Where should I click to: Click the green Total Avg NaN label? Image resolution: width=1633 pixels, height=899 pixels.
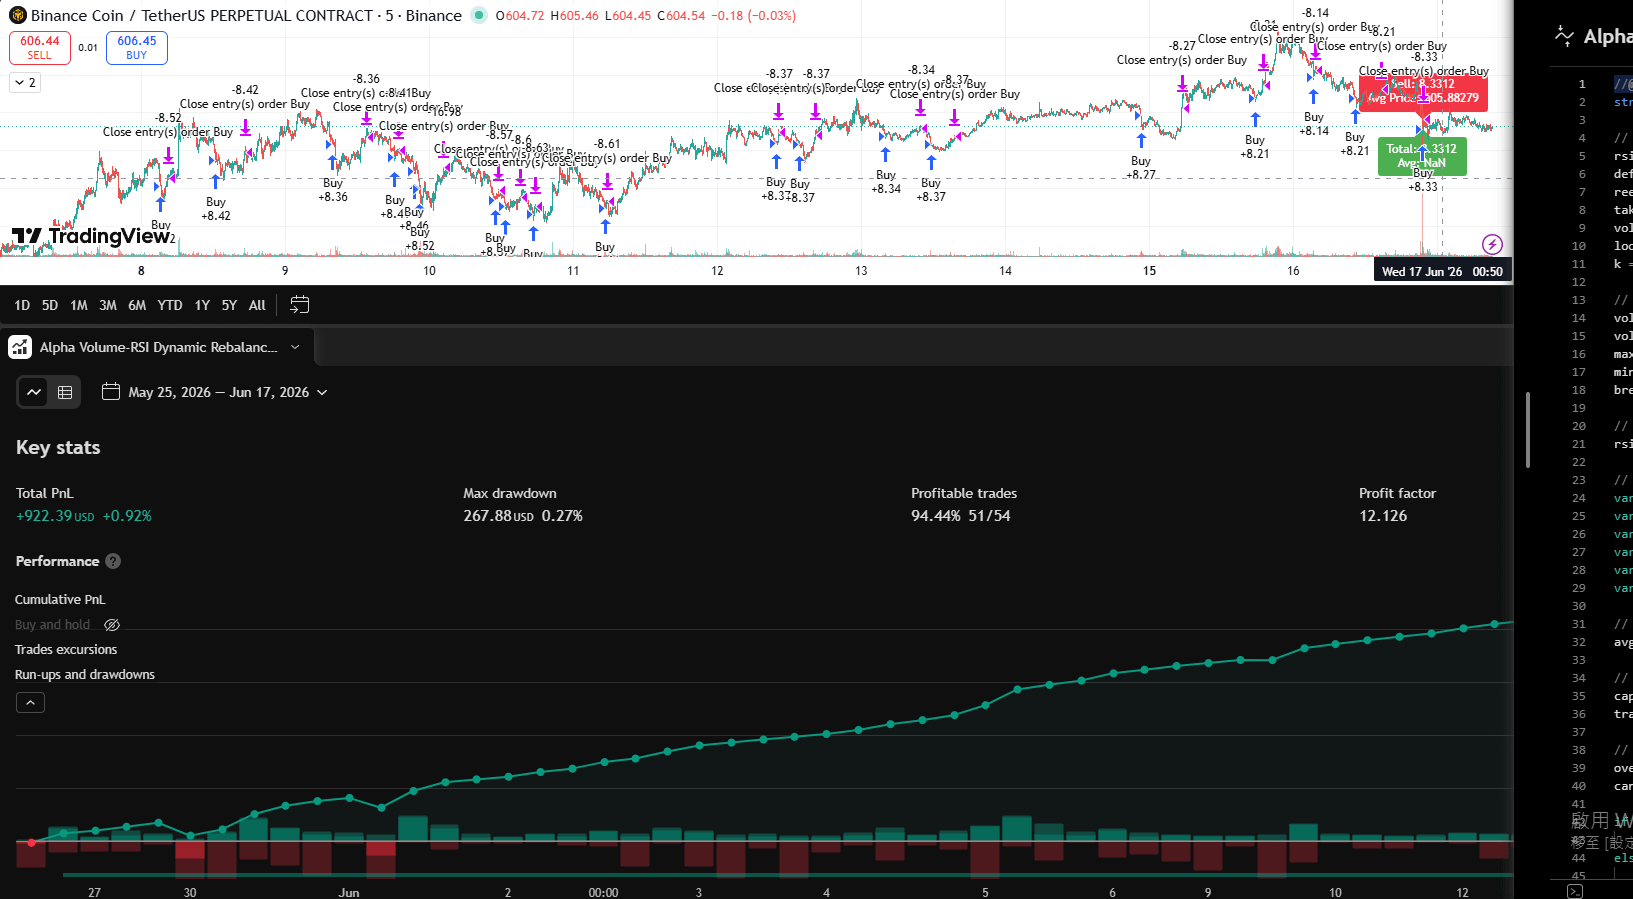pos(1422,157)
